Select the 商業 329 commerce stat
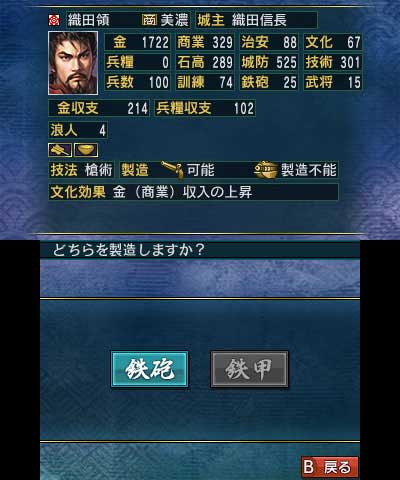This screenshot has width=400, height=480. tap(205, 42)
